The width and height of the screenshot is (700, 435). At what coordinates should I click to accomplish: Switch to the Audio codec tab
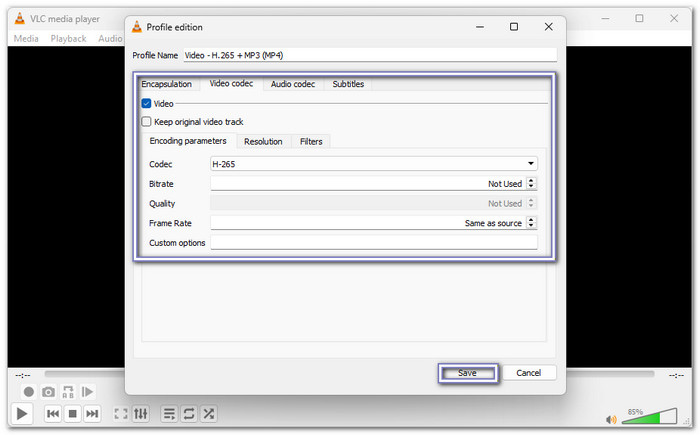coord(293,84)
